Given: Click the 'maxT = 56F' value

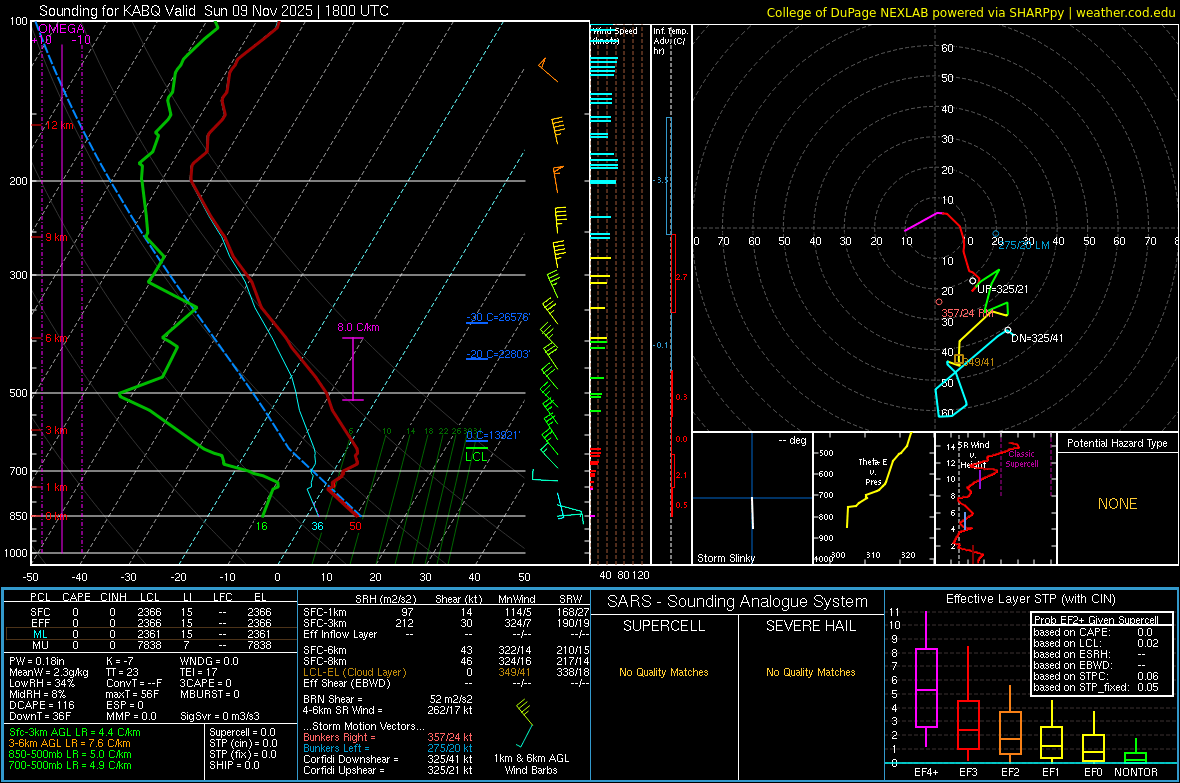Looking at the screenshot, I should [x=132, y=694].
